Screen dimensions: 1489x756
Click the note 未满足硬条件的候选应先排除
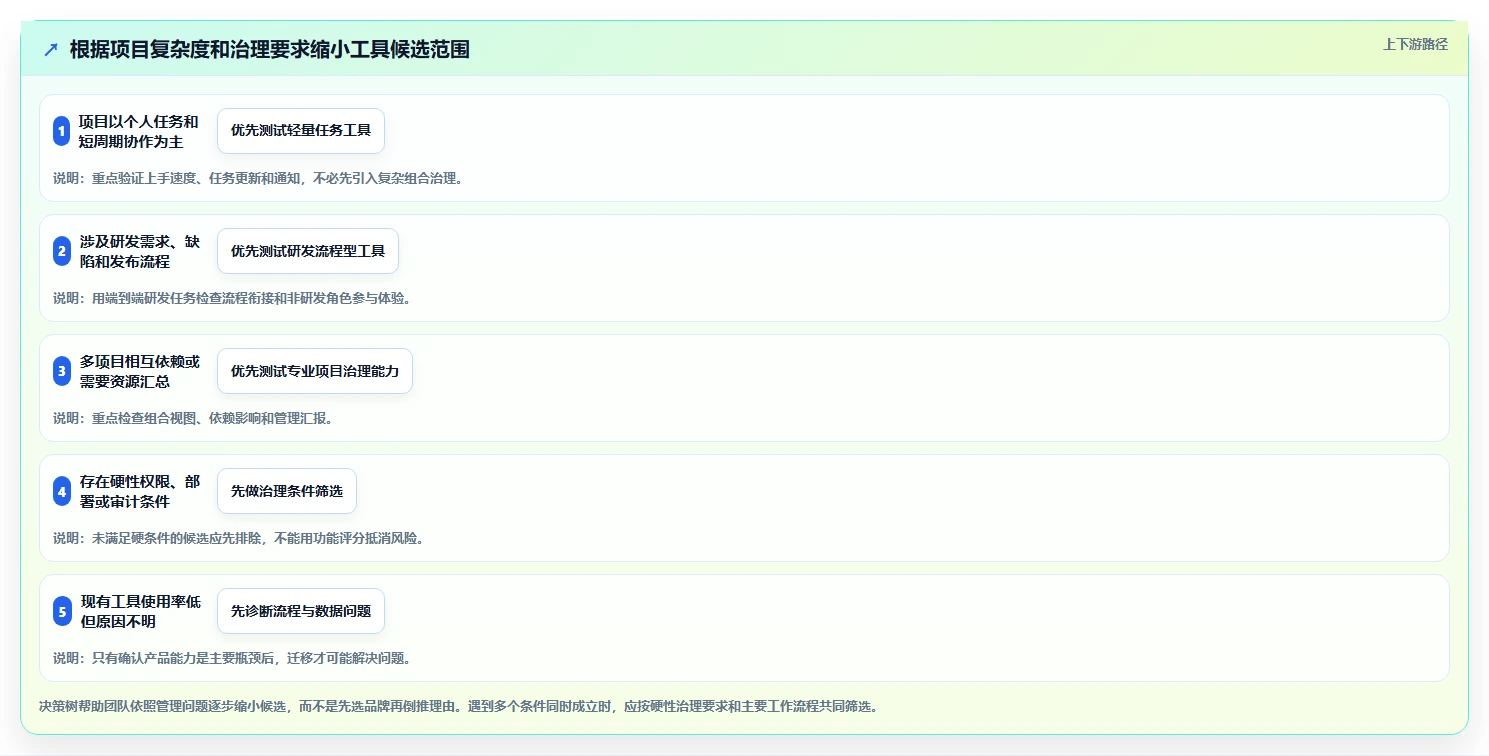tap(239, 538)
